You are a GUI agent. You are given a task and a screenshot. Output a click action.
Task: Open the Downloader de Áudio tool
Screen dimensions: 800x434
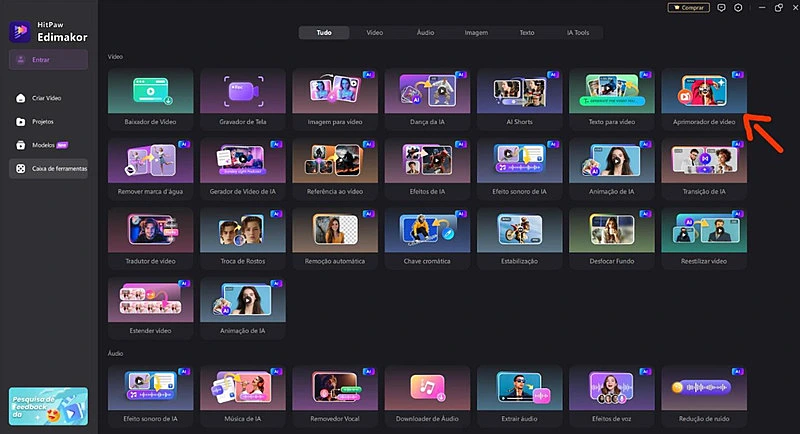click(427, 390)
